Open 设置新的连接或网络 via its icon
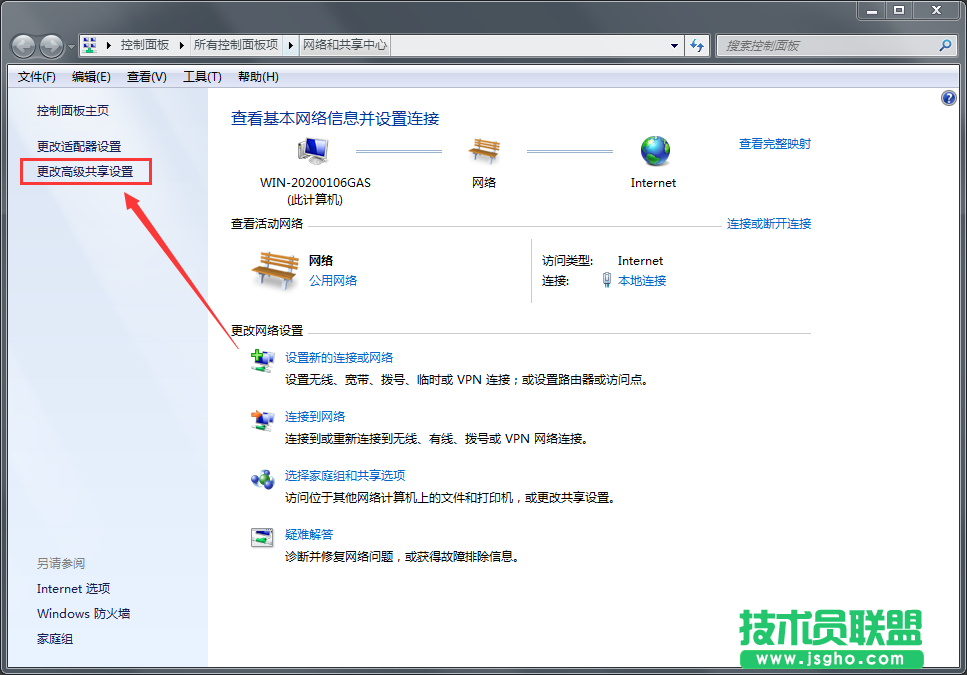Screen dimensions: 967x675 click(x=261, y=360)
